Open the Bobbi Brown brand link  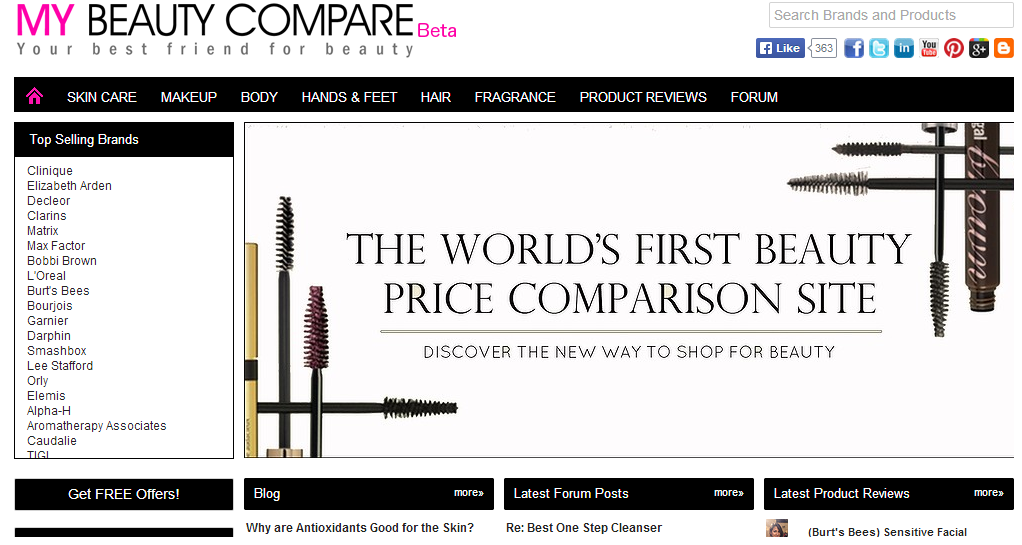pos(62,261)
